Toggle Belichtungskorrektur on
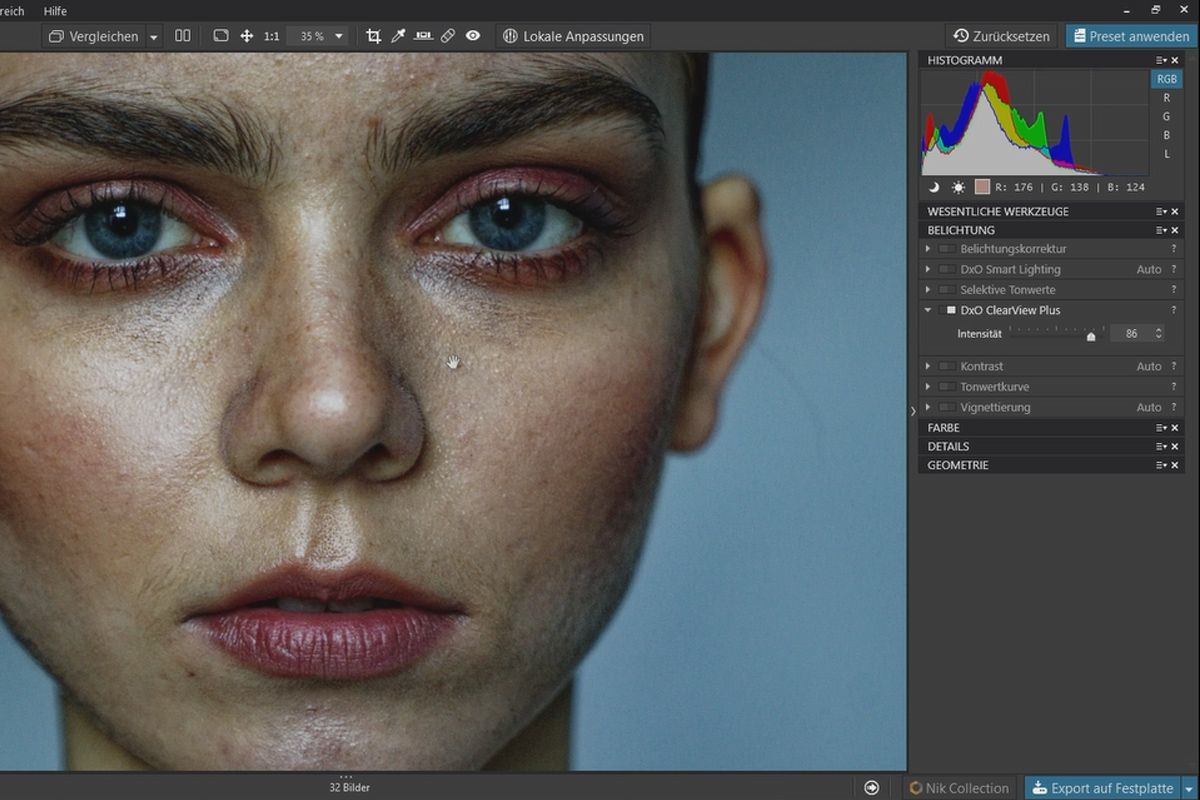1200x800 pixels. 947,249
